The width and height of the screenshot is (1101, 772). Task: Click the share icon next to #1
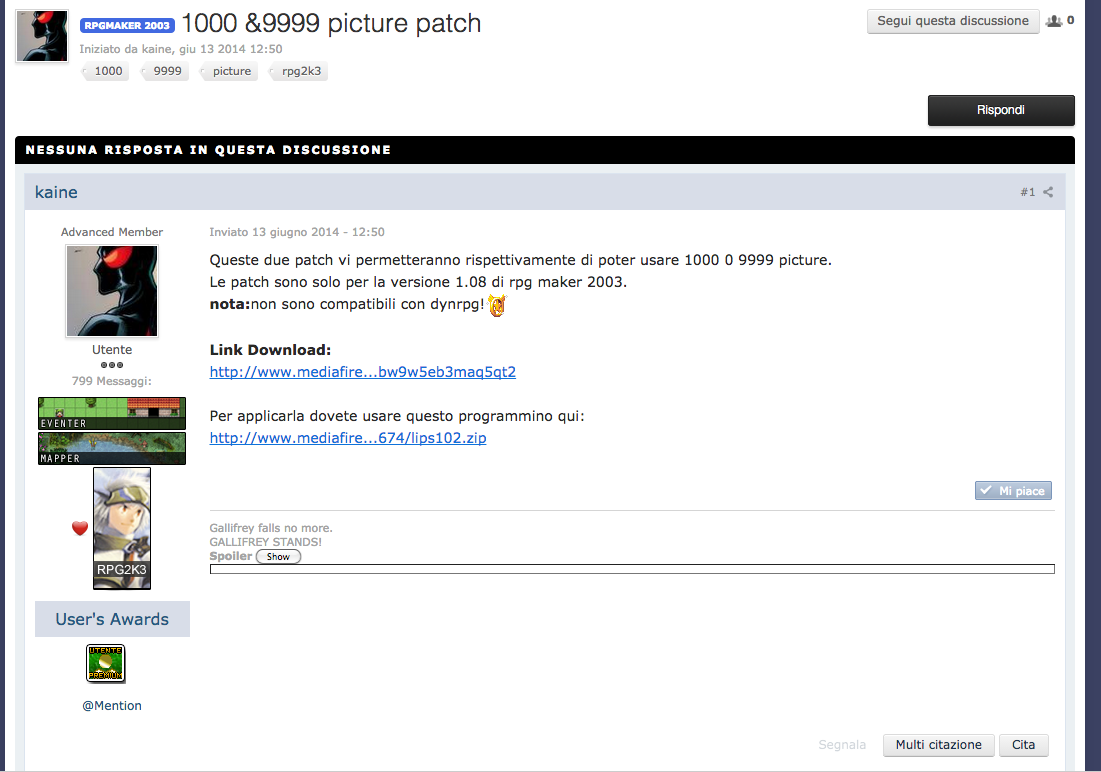coord(1048,192)
